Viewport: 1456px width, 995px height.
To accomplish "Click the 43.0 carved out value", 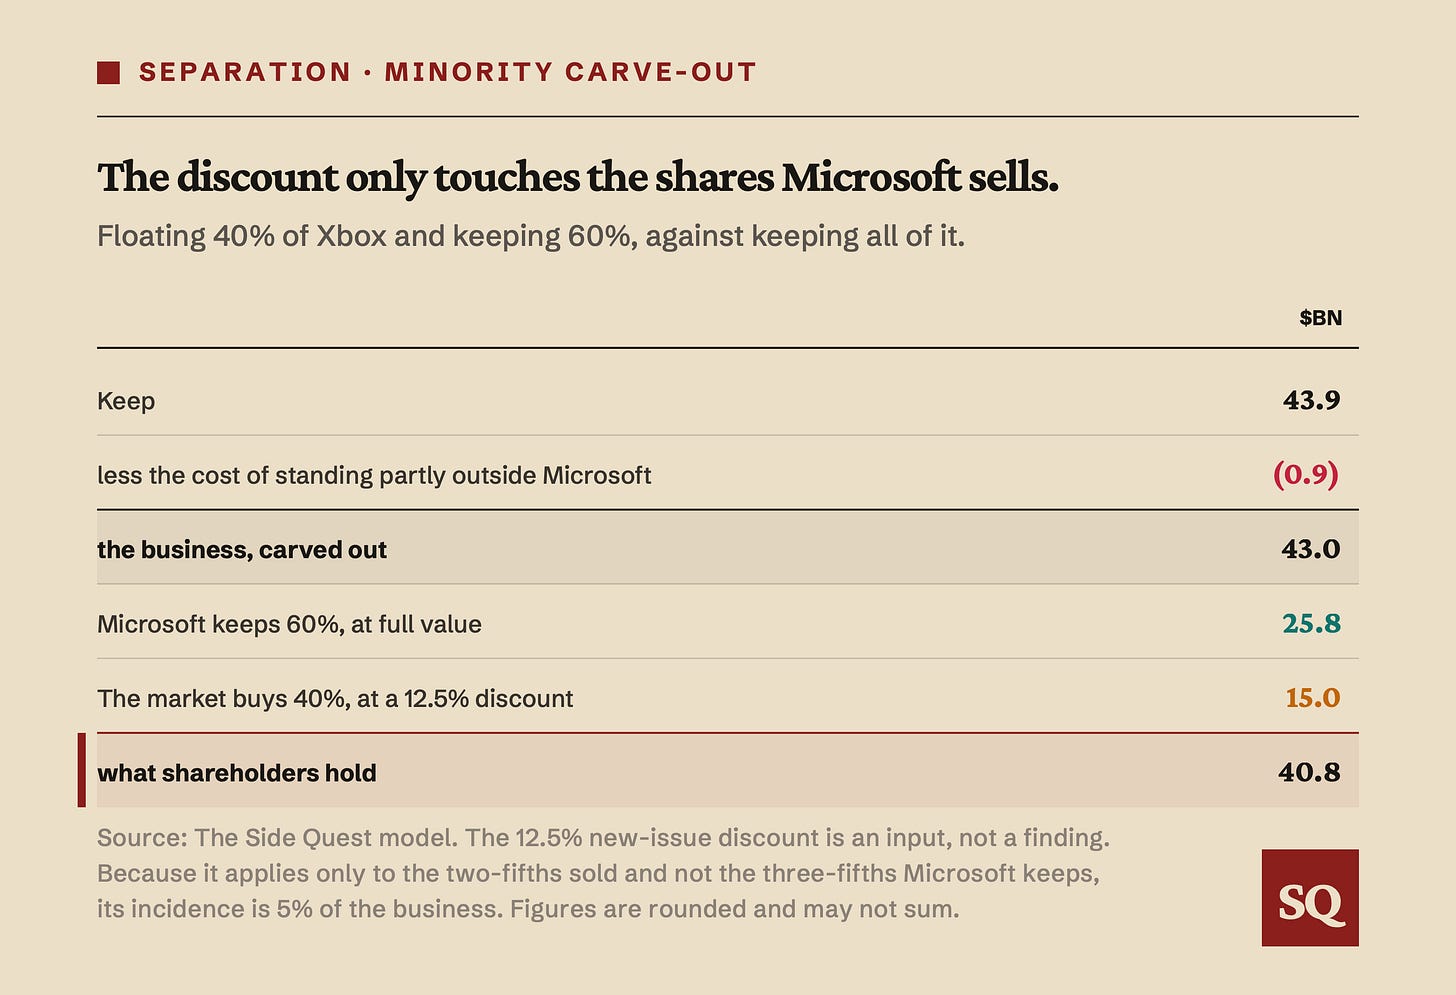I will tap(1310, 549).
